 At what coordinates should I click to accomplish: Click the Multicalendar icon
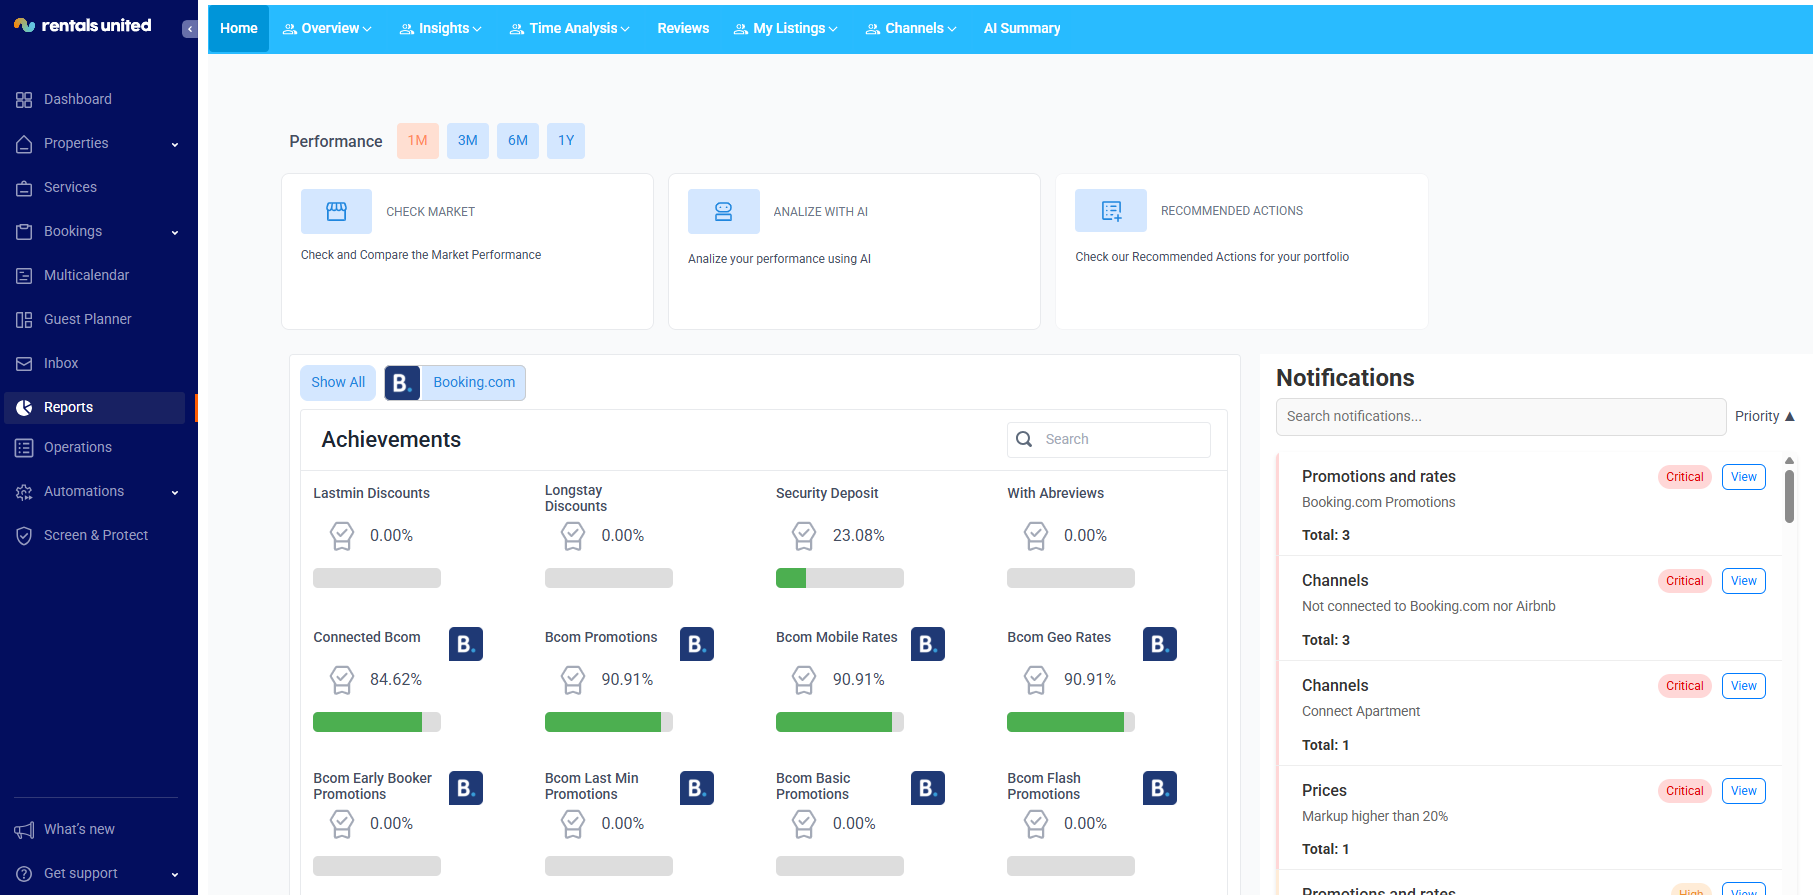coord(24,276)
